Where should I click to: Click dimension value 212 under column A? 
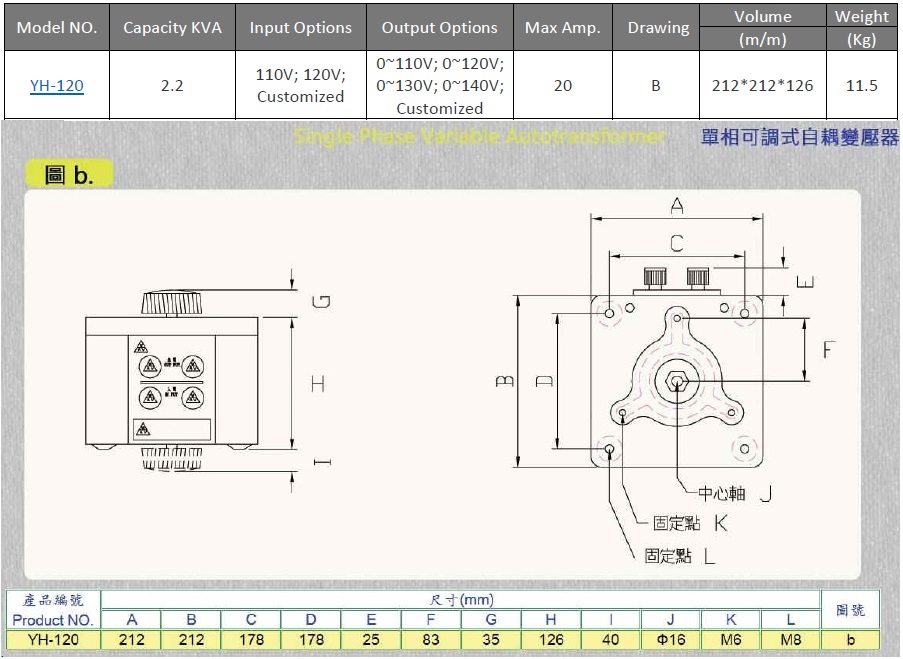click(x=131, y=638)
